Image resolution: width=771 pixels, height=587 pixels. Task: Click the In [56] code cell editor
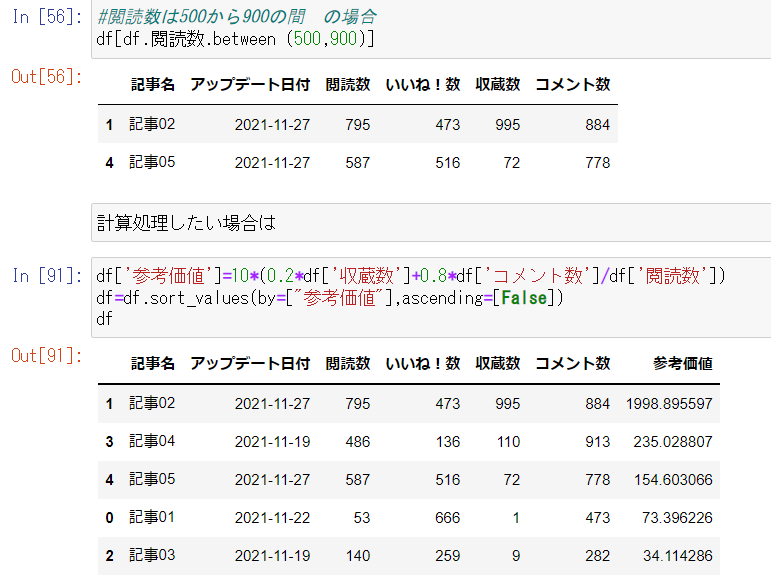(x=430, y=28)
